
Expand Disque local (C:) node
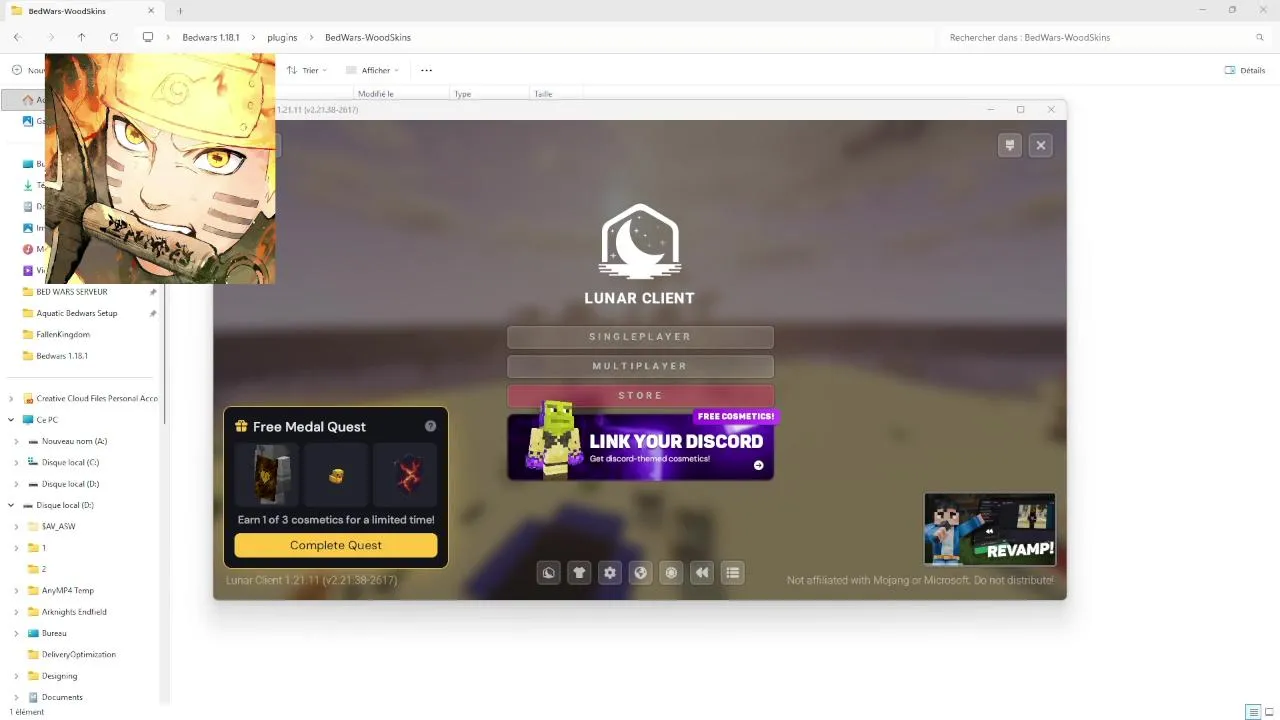[16, 463]
